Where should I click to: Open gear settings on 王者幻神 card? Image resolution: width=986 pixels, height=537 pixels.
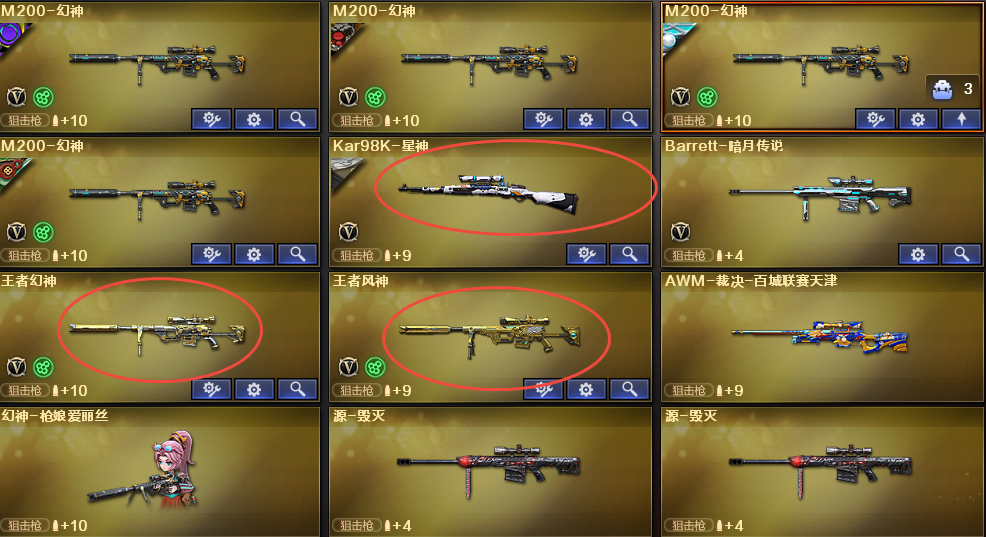[x=254, y=389]
